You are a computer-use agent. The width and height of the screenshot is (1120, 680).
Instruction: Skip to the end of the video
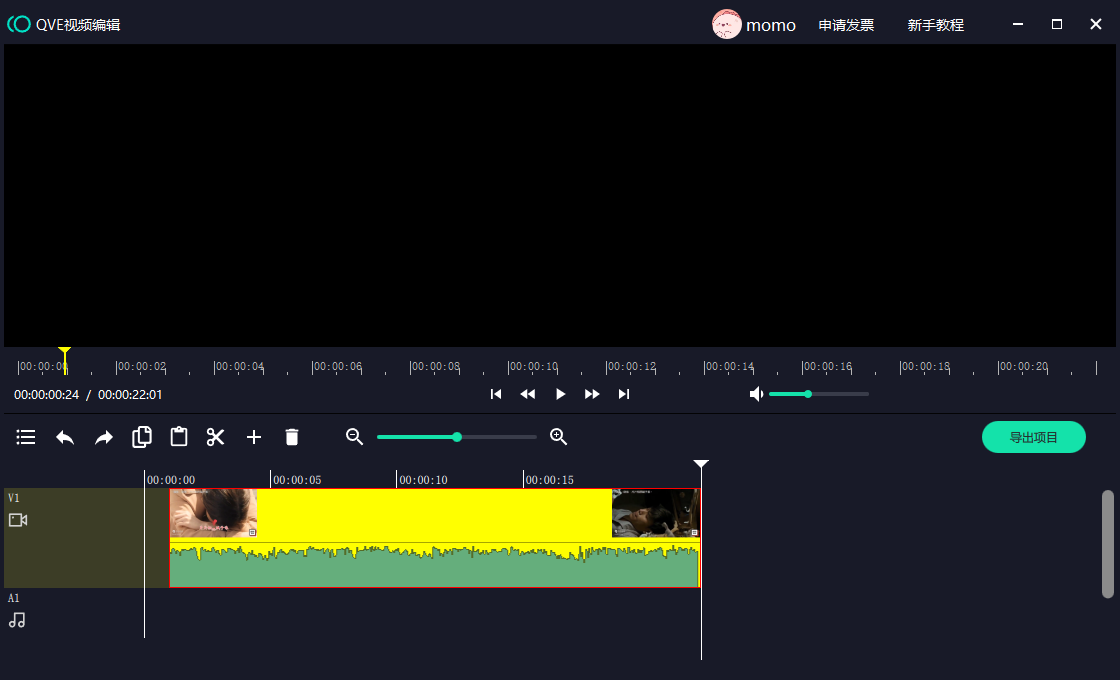tap(624, 394)
